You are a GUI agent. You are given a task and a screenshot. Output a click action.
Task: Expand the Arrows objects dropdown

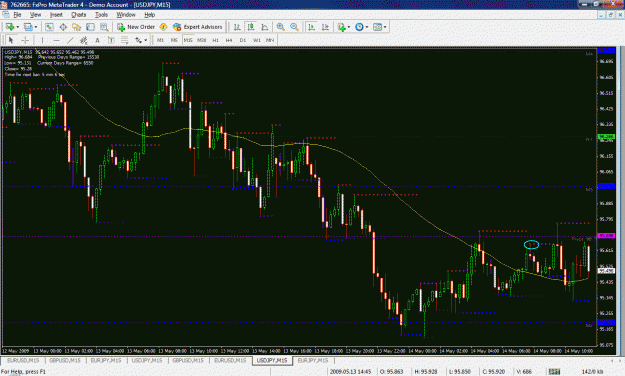pos(145,40)
